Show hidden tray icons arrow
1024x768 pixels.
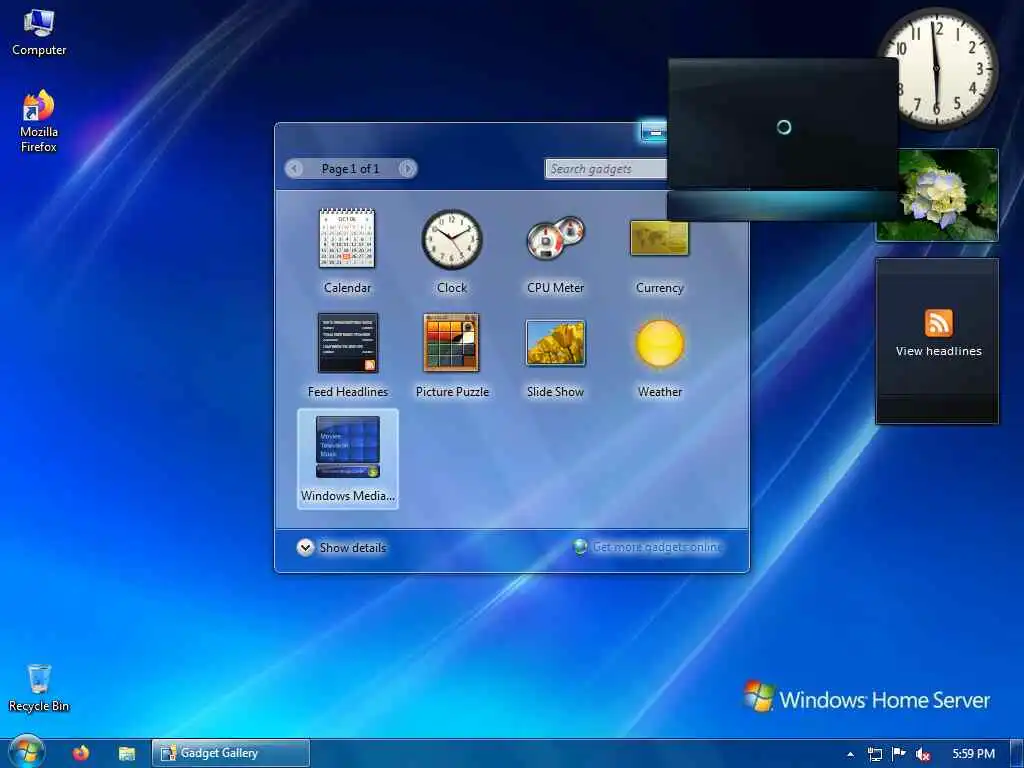coord(850,754)
